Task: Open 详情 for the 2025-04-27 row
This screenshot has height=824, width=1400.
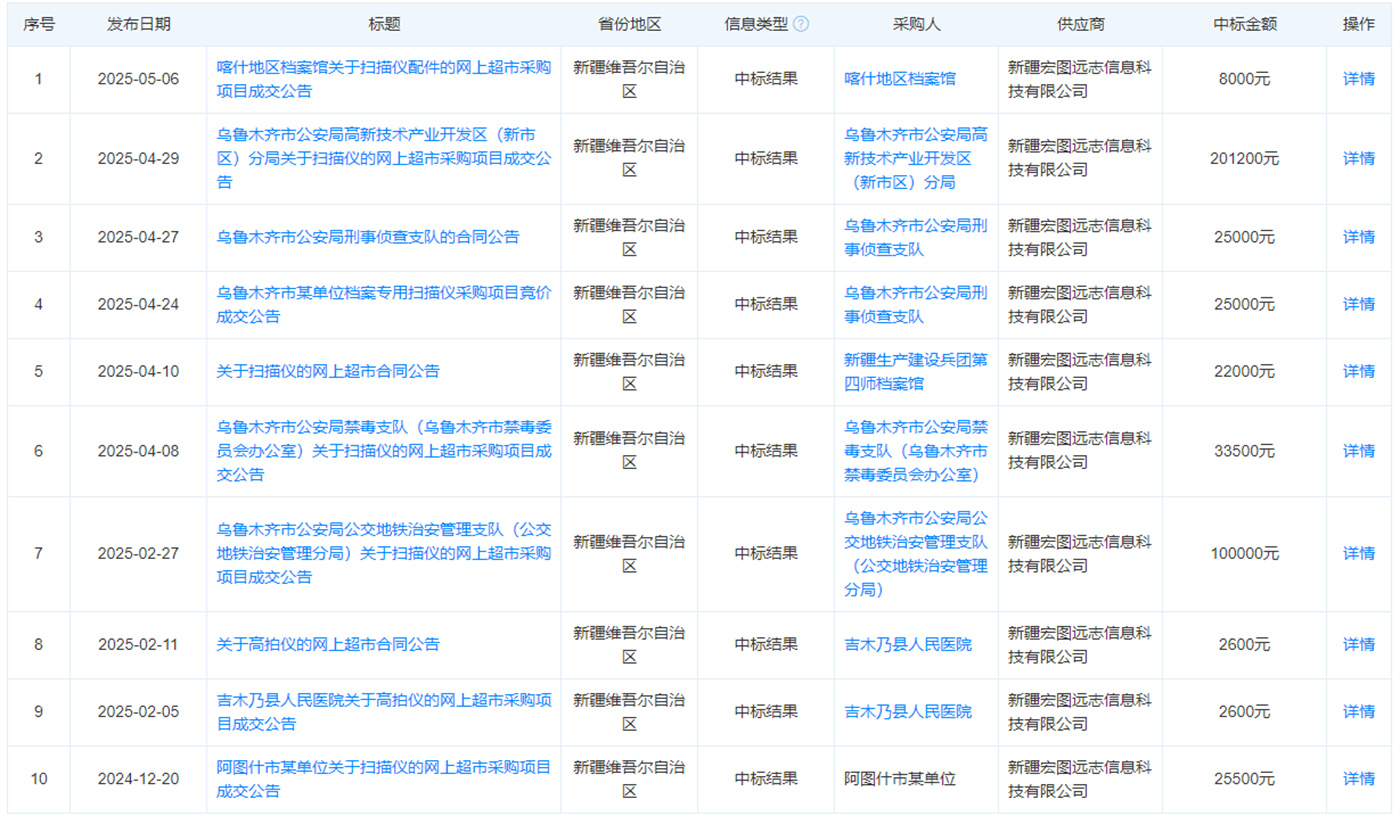Action: point(1359,237)
